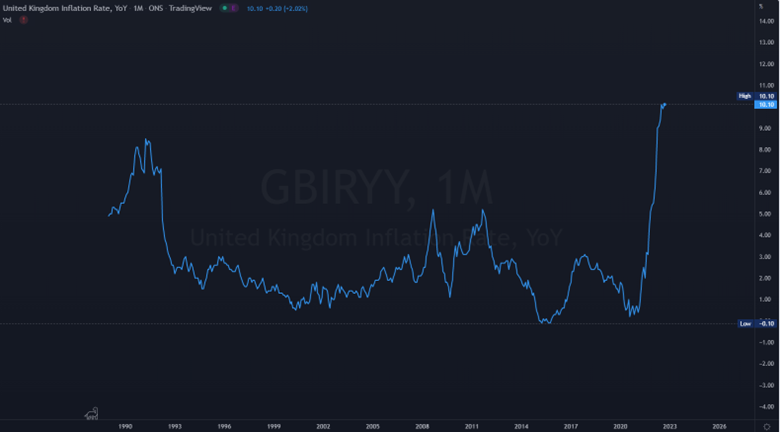Click the latest data point dot at 10.10
The height and width of the screenshot is (432, 780).
tap(665, 104)
